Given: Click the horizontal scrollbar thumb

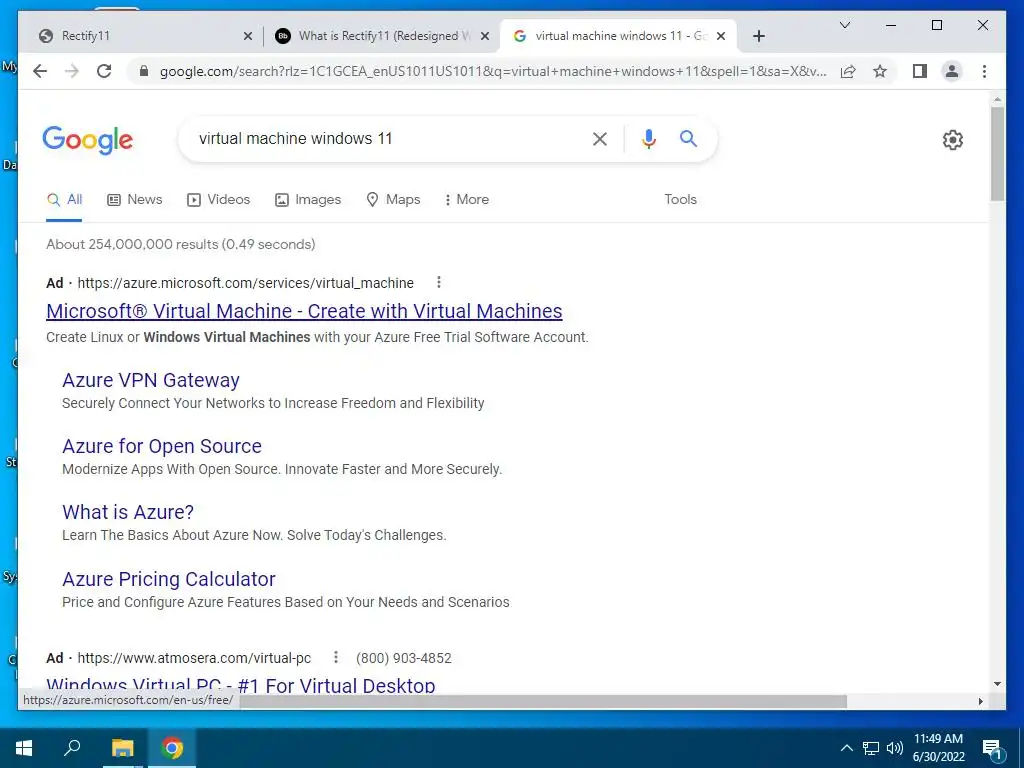Looking at the screenshot, I should (543, 701).
